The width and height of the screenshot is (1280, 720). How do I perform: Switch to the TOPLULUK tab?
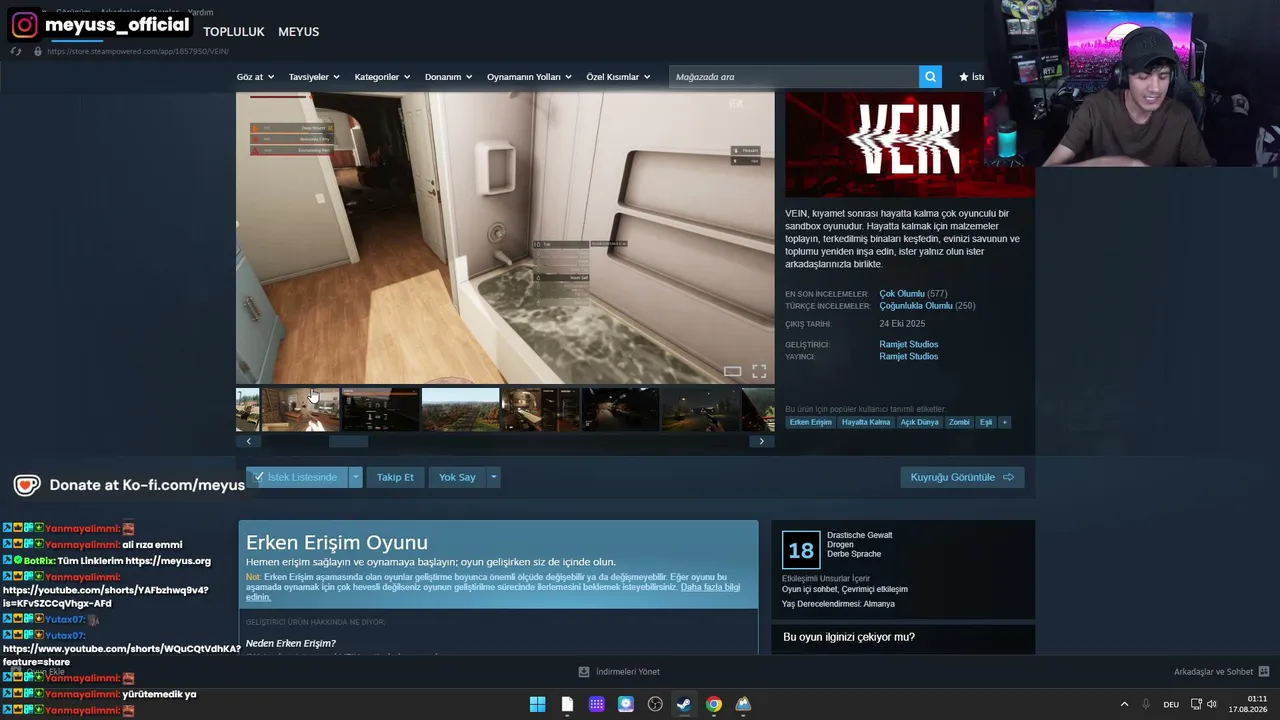[x=234, y=32]
